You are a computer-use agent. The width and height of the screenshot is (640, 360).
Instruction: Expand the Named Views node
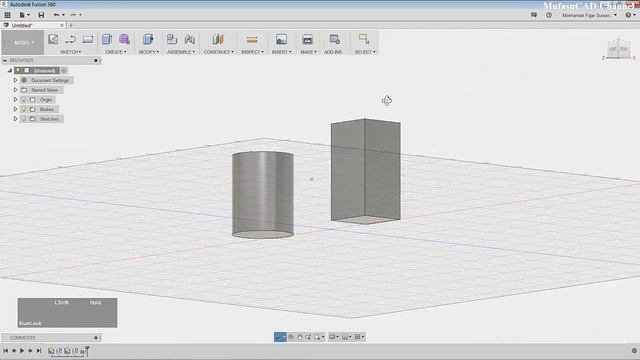[x=16, y=90]
